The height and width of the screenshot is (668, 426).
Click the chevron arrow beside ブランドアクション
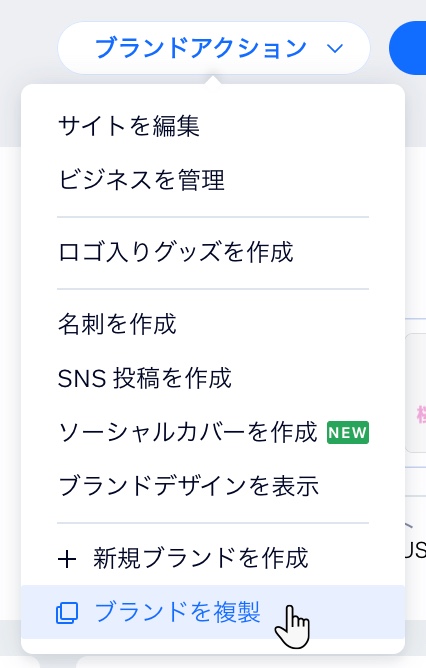[335, 48]
